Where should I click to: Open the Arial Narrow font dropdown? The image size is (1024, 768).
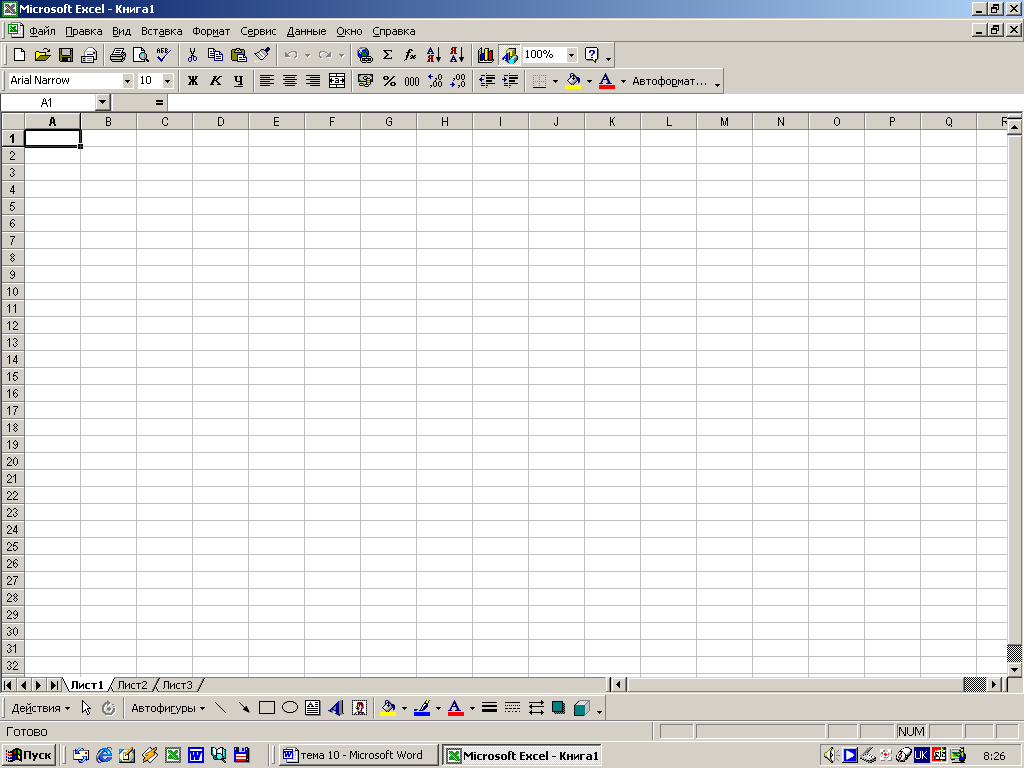(x=127, y=81)
